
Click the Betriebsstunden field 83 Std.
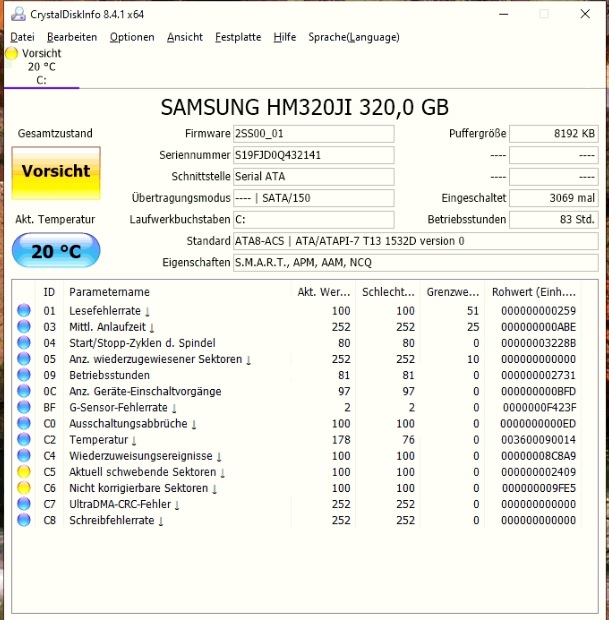click(x=554, y=219)
